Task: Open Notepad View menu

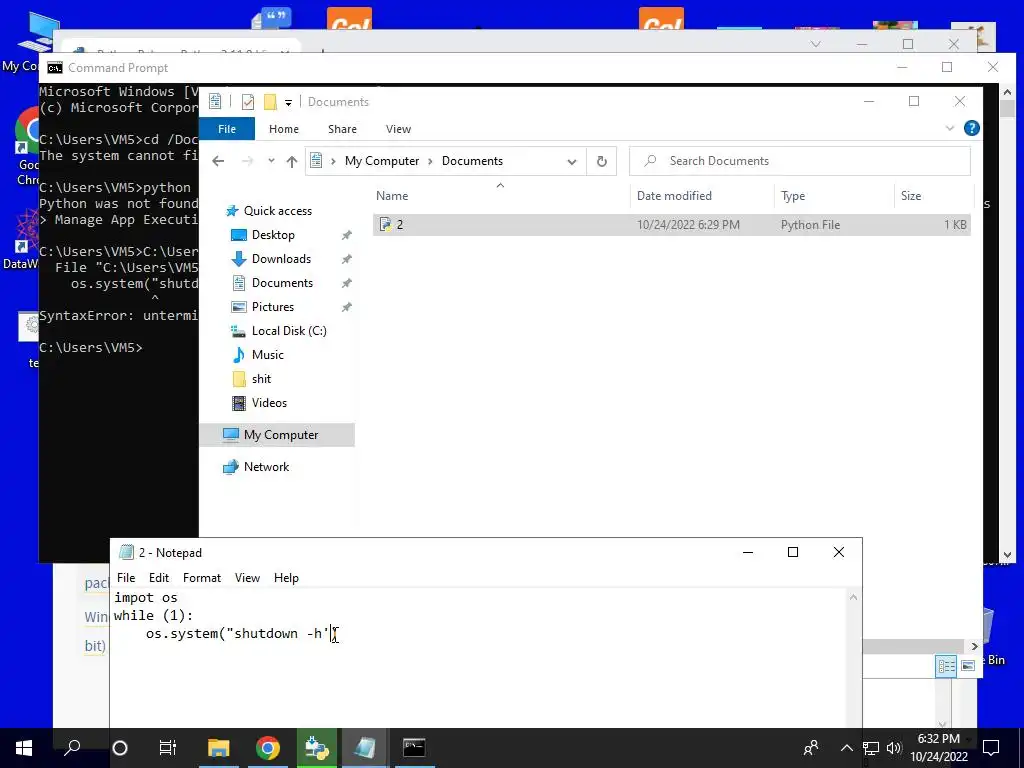Action: point(248,578)
